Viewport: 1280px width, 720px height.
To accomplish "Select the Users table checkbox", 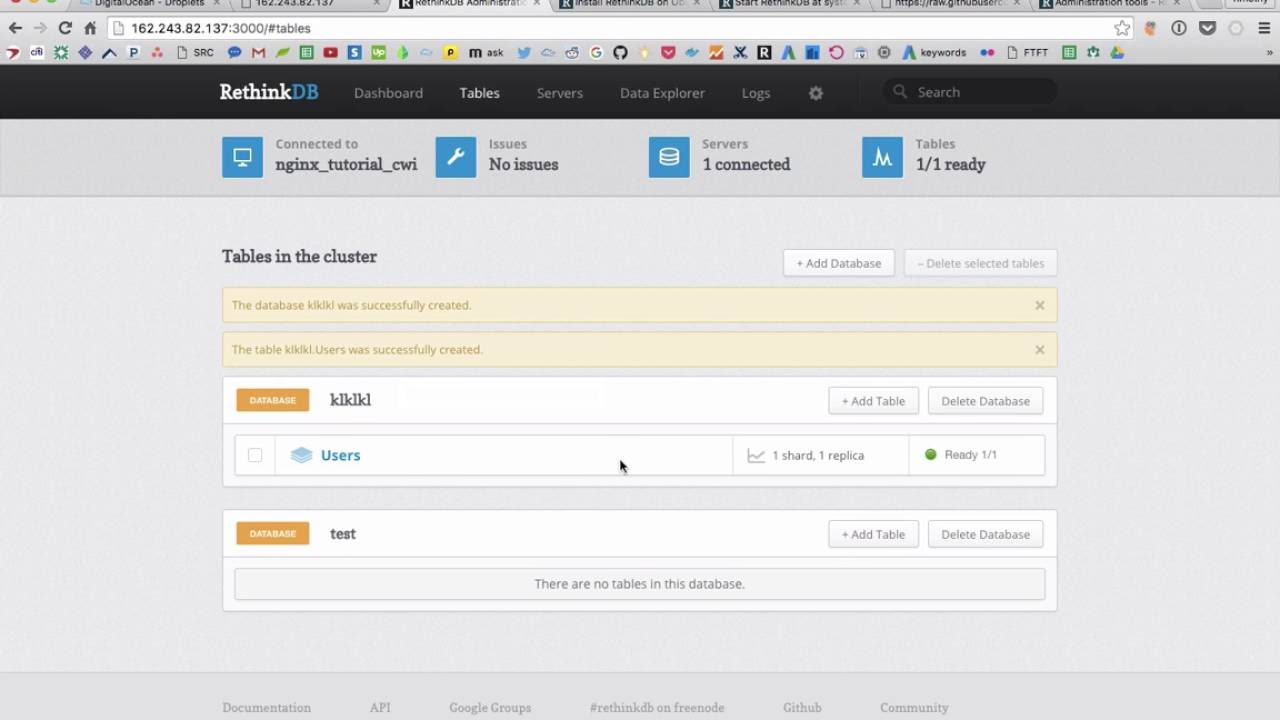I will pos(255,455).
